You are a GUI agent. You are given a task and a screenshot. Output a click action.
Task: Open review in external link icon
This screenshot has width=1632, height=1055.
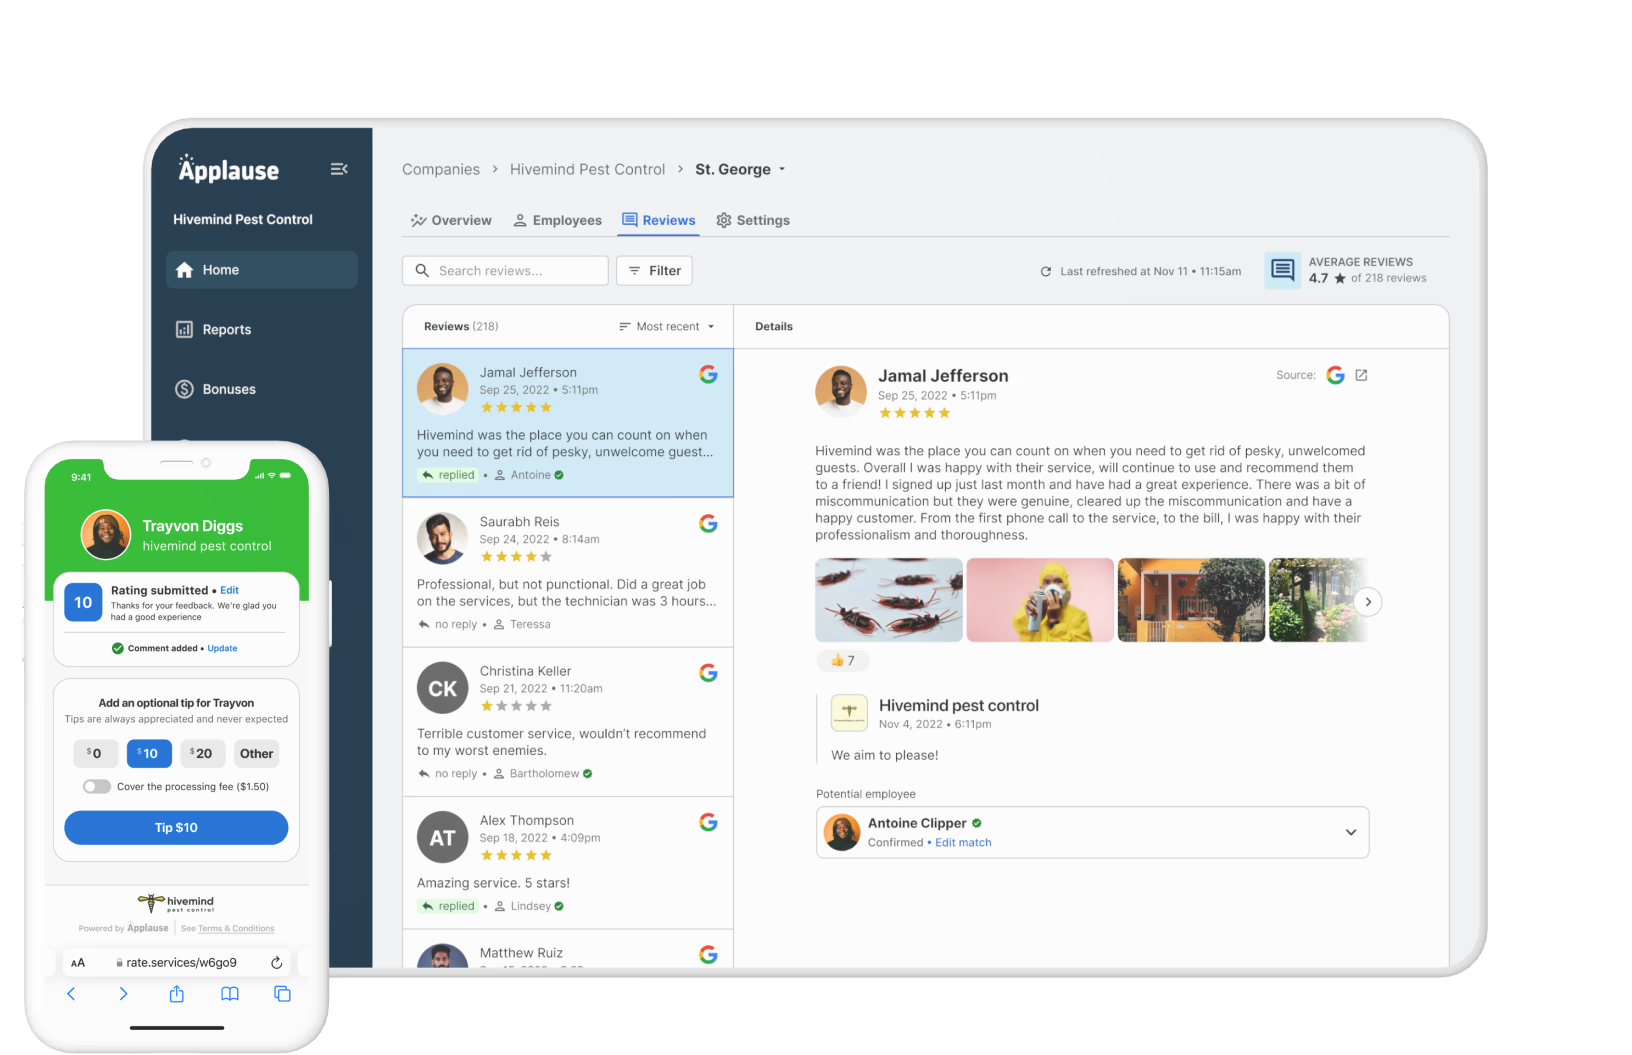pos(1361,375)
